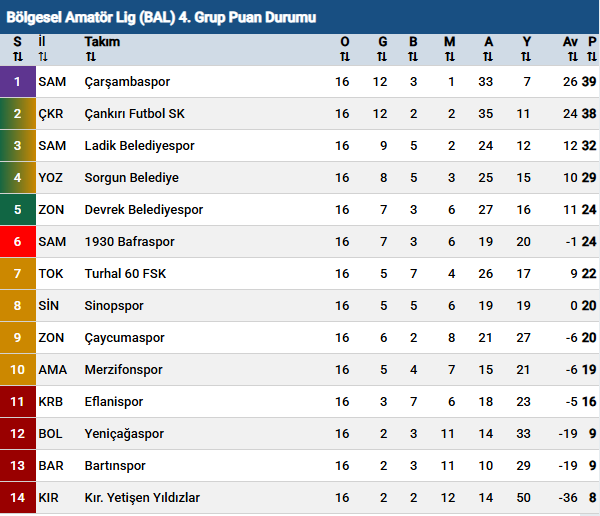
Task: Click the purple rank 1 badge
Action: coord(17,82)
